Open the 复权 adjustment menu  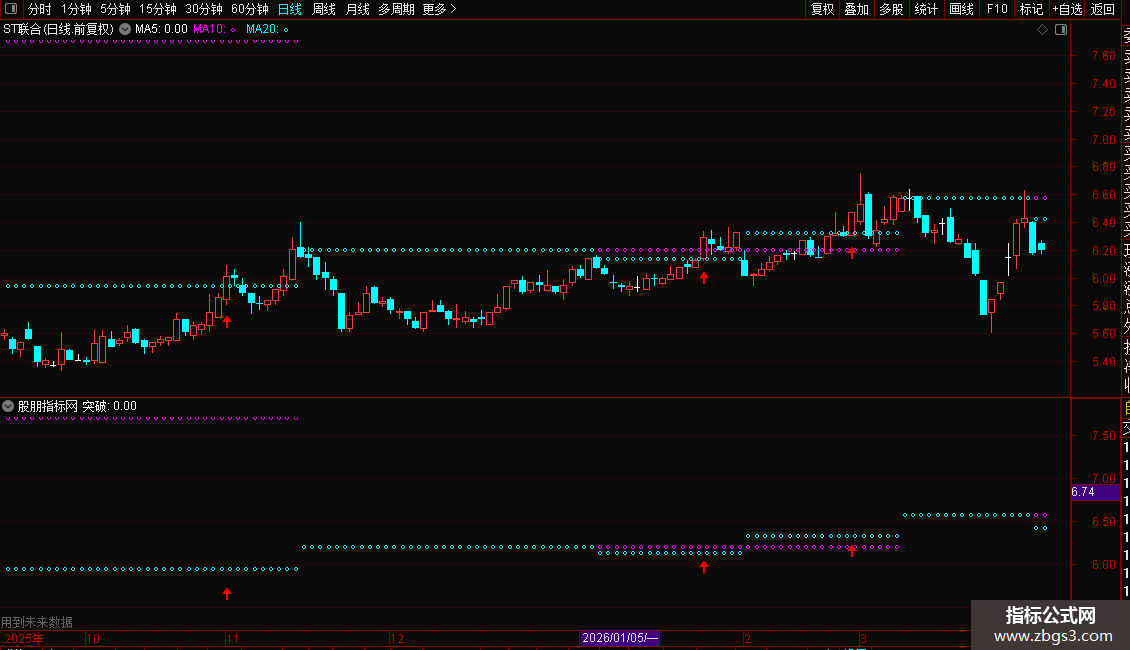(822, 9)
